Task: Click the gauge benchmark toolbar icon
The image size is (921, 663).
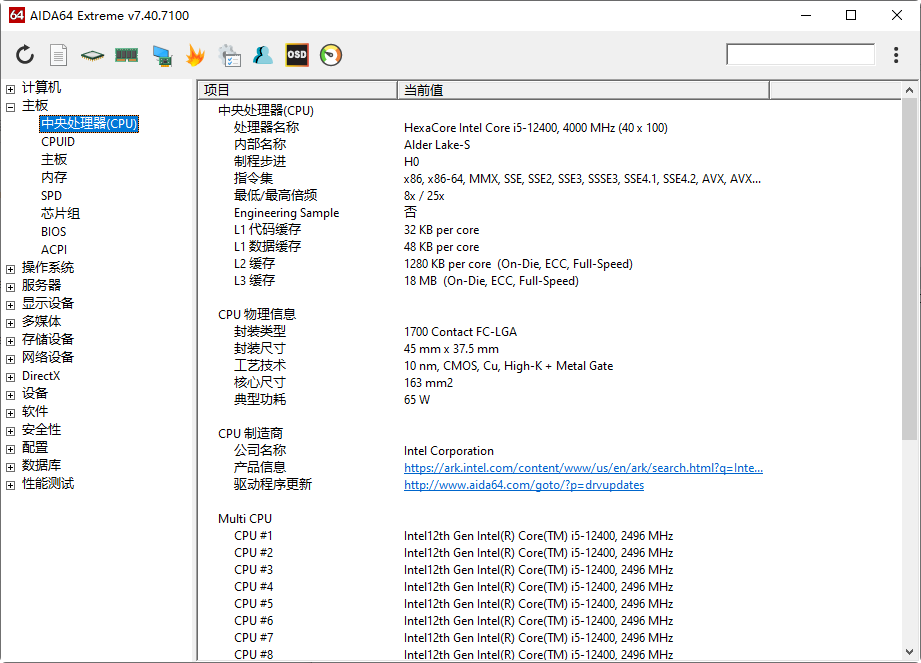Action: 330,55
